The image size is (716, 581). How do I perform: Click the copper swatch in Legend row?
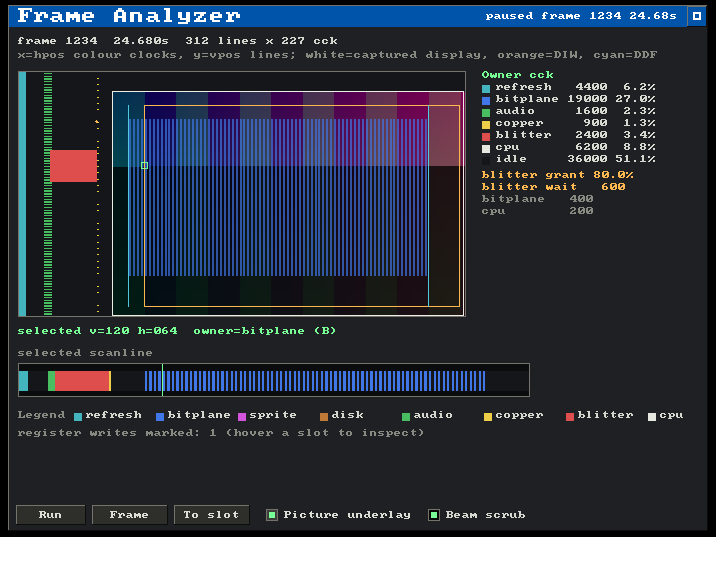pos(488,417)
